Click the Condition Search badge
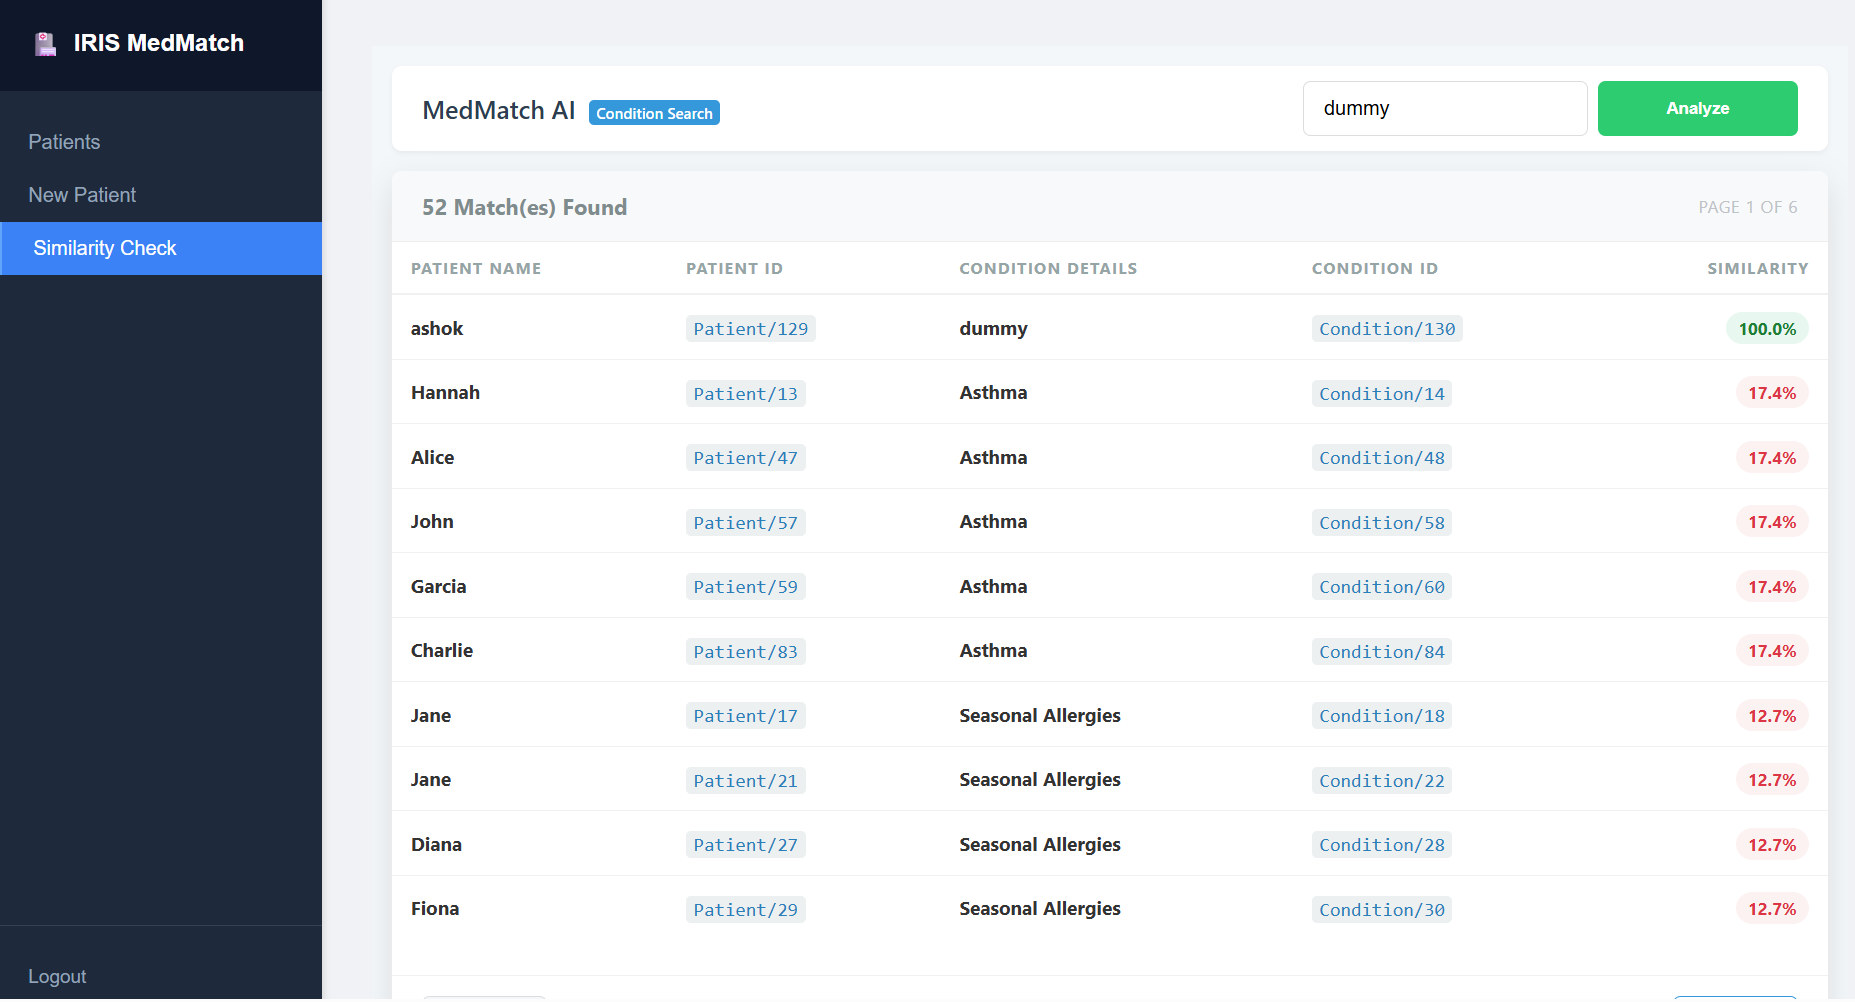1855x1002 pixels. click(654, 113)
